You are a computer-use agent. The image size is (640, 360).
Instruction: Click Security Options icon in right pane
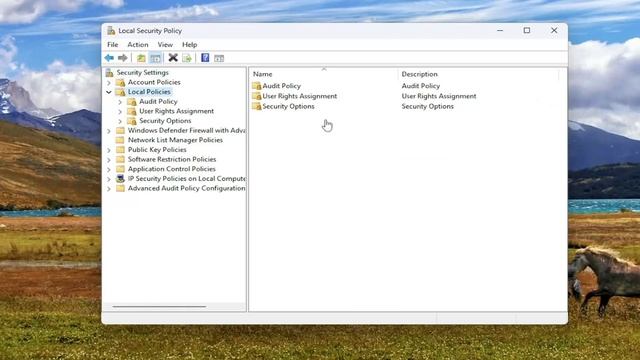point(256,106)
